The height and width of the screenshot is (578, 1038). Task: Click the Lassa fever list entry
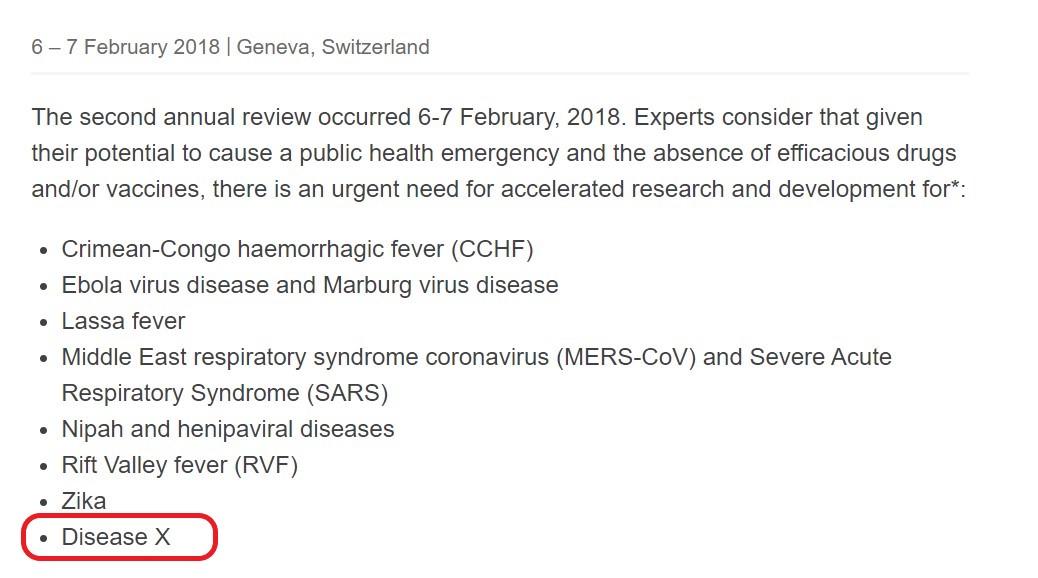click(x=123, y=321)
